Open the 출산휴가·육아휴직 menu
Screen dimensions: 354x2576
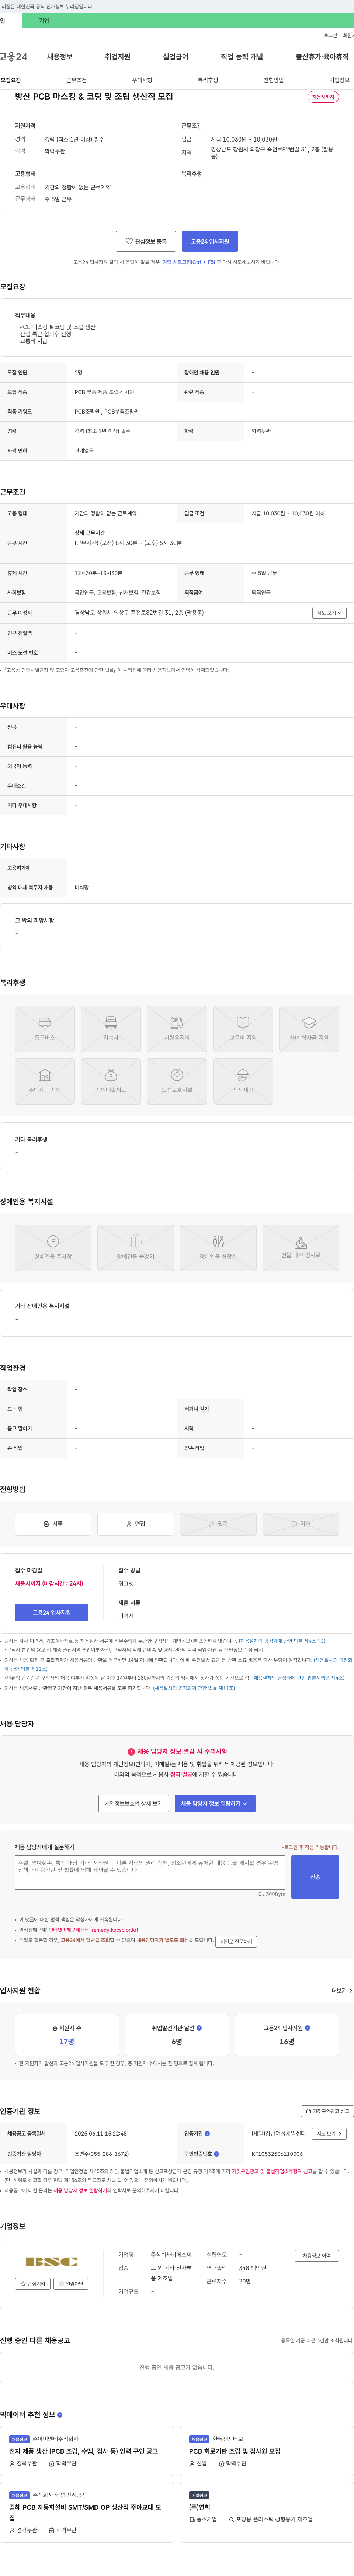[x=322, y=57]
